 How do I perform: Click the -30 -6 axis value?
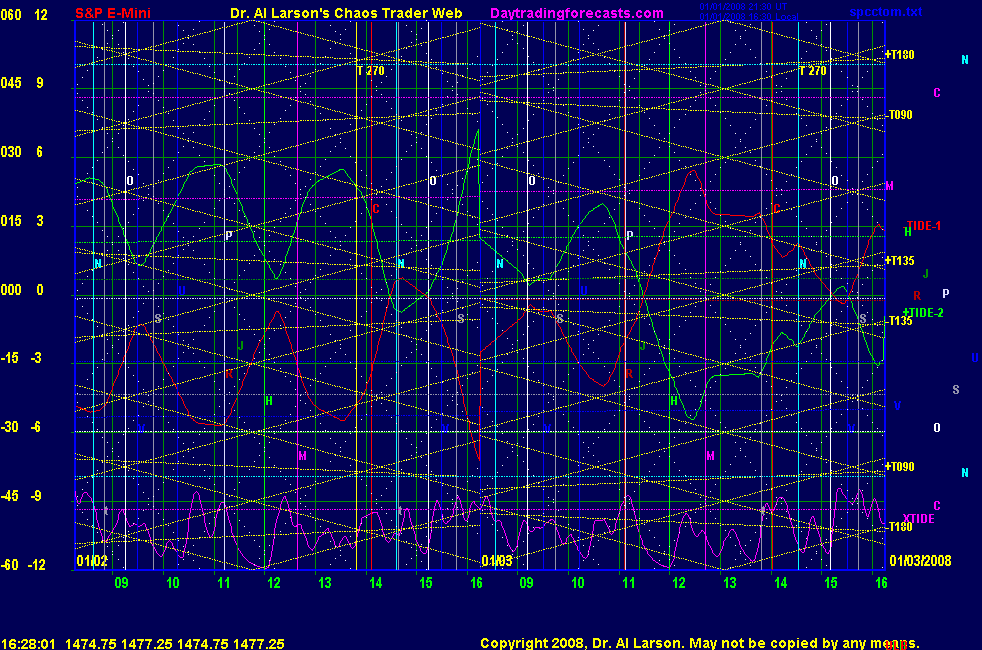23,426
